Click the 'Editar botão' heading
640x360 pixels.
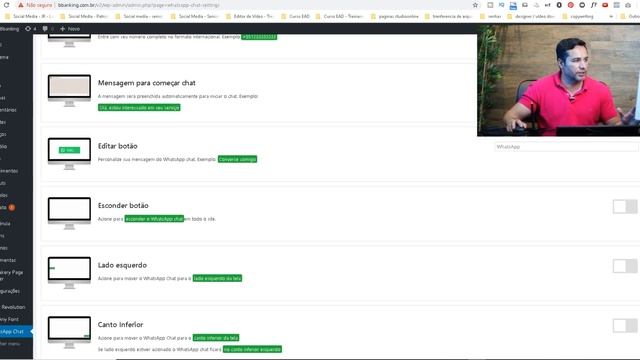coord(118,146)
